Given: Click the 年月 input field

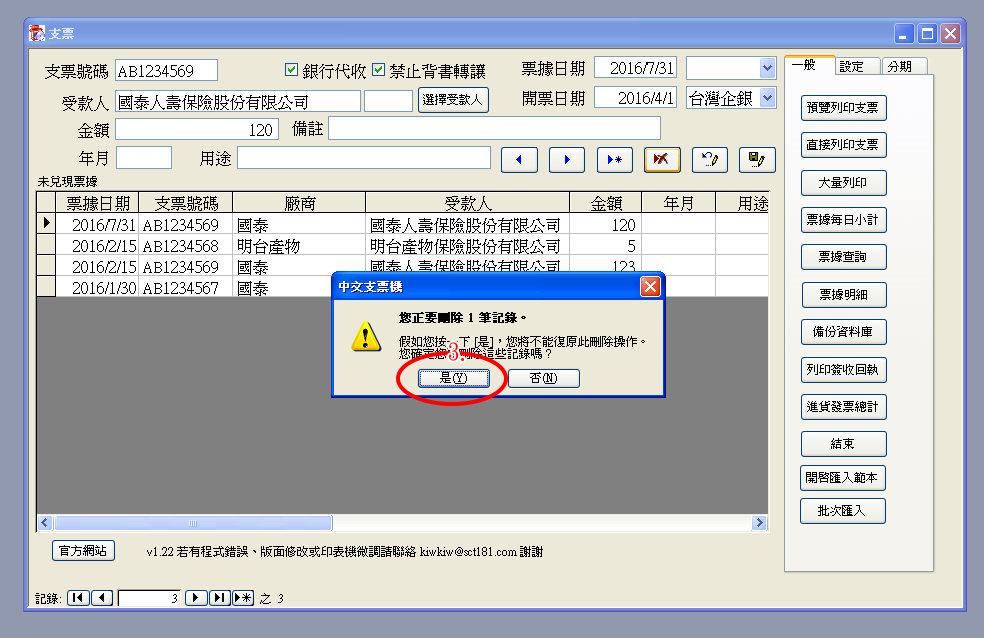Looking at the screenshot, I should tap(144, 157).
